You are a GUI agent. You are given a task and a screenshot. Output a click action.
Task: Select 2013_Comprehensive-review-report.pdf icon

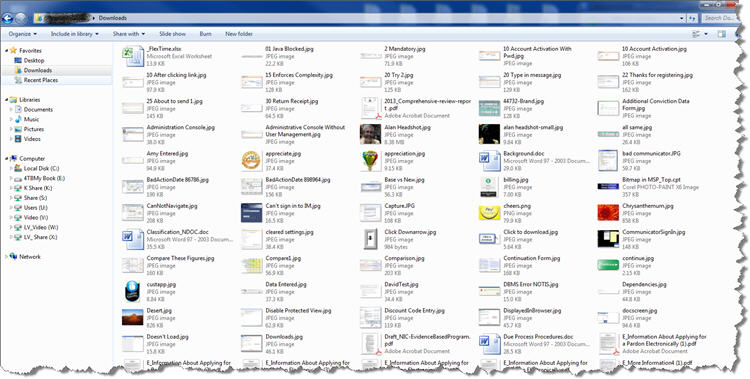pyautogui.click(x=370, y=109)
